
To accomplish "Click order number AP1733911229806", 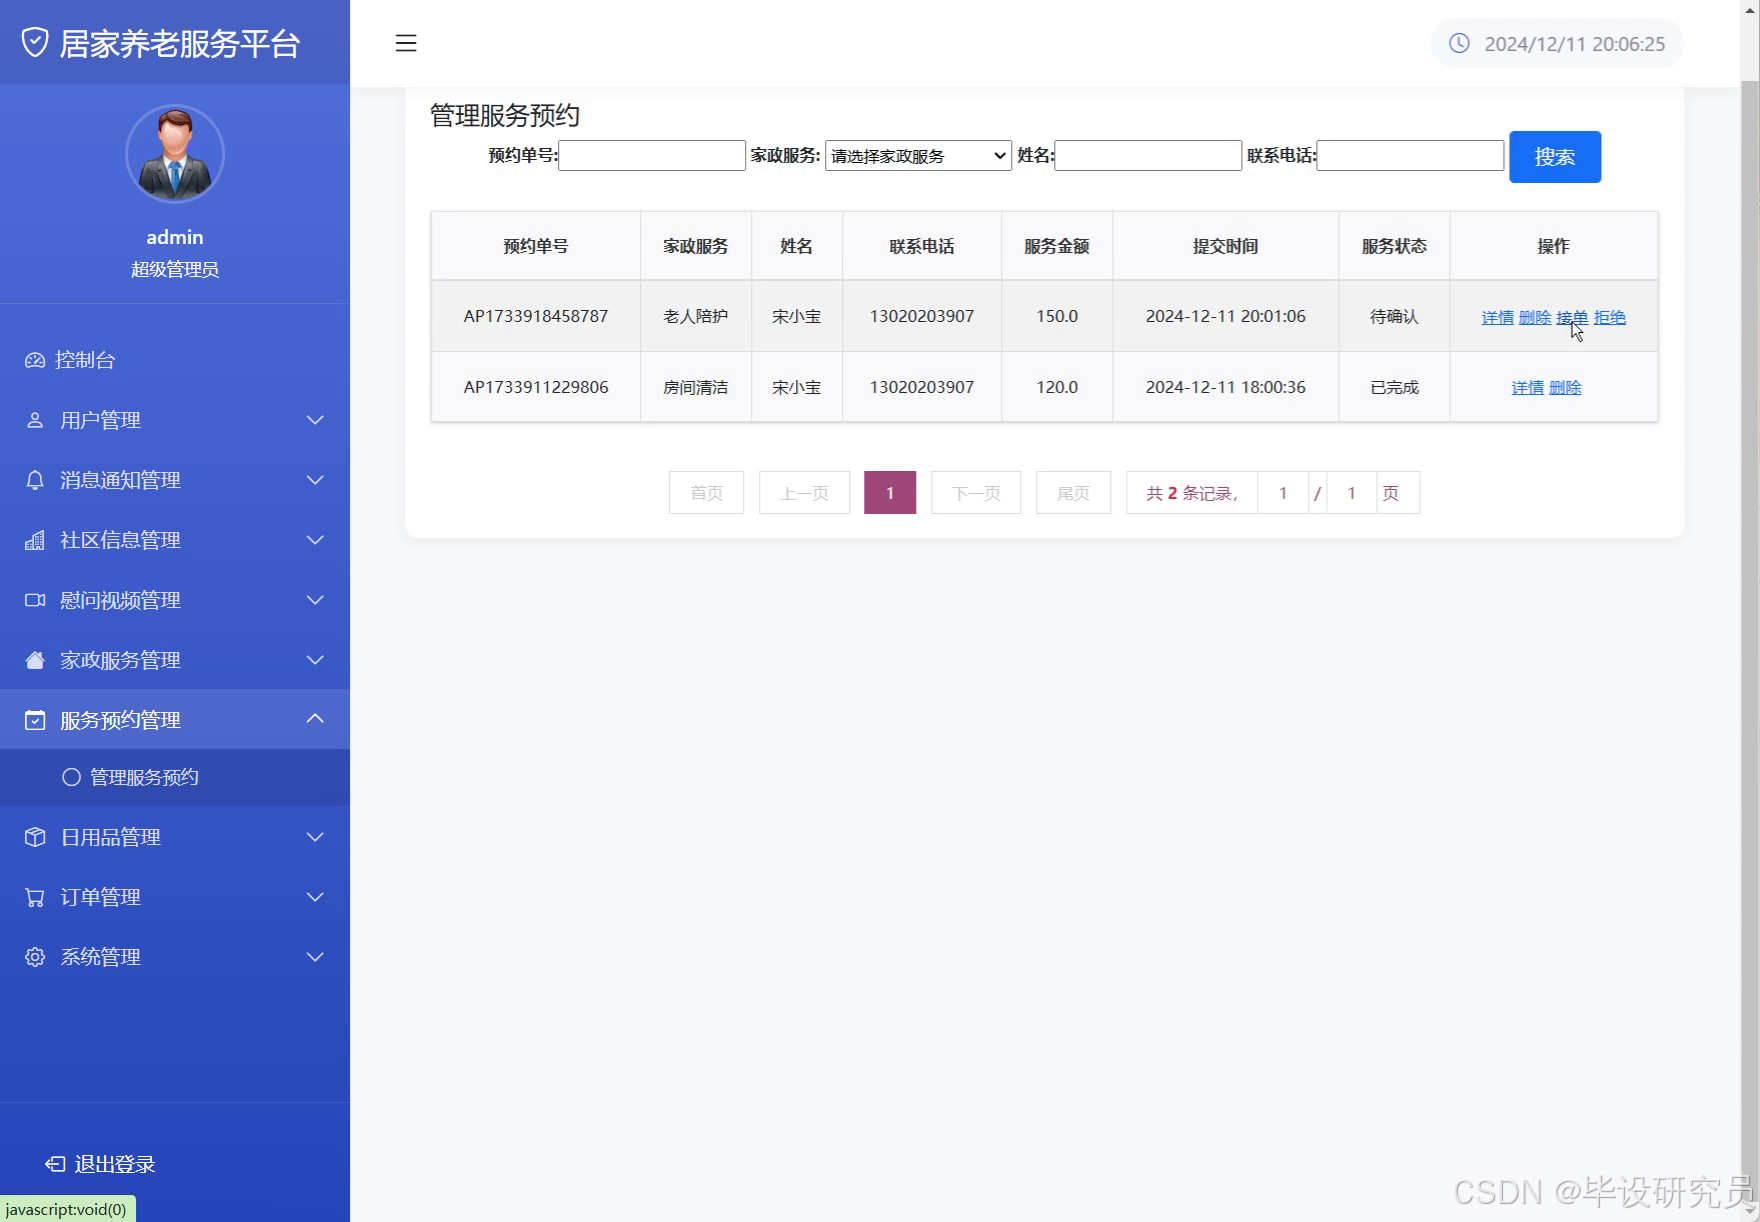I will 536,387.
